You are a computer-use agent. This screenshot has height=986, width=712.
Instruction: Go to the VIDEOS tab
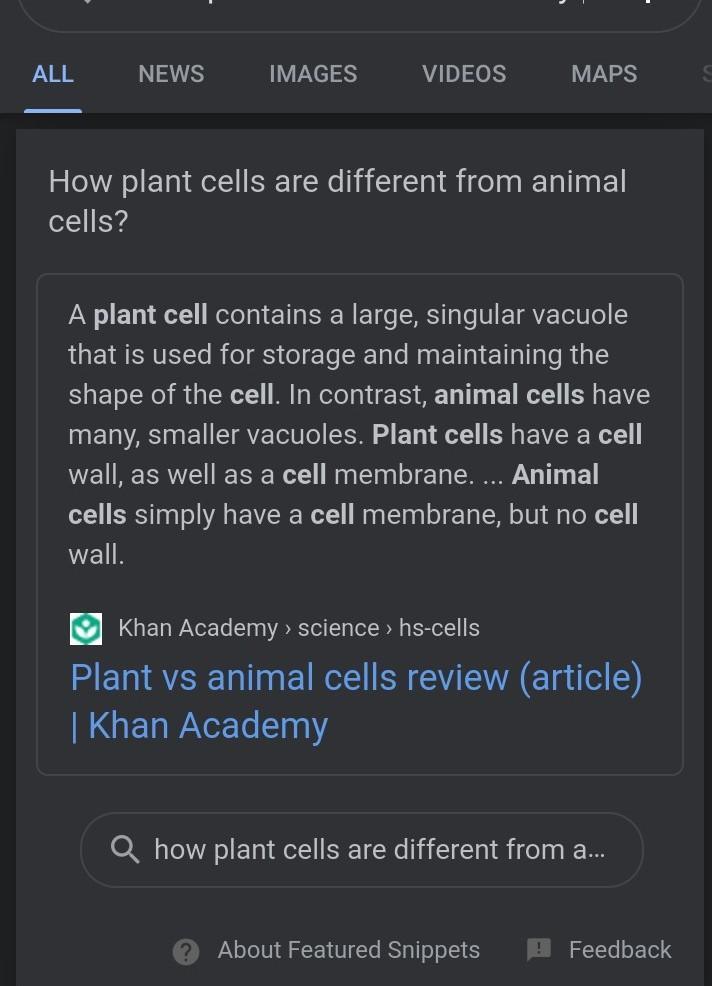coord(464,74)
